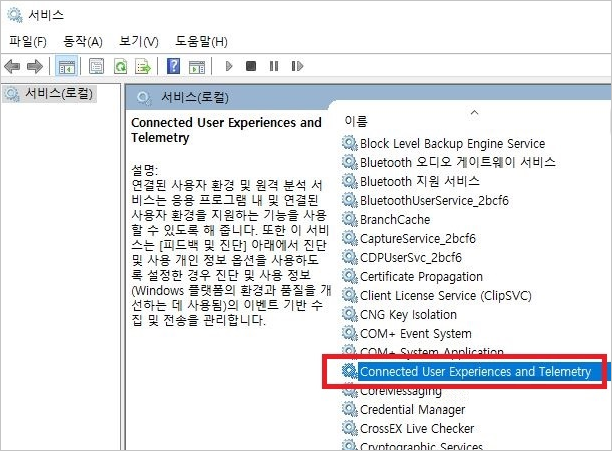Toggle the Show/Hide Console Tree toolbar icon
This screenshot has width=612, height=451.
point(67,66)
